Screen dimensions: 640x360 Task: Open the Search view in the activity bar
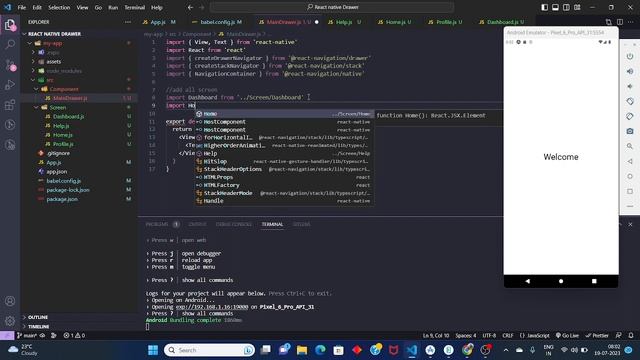[10, 44]
